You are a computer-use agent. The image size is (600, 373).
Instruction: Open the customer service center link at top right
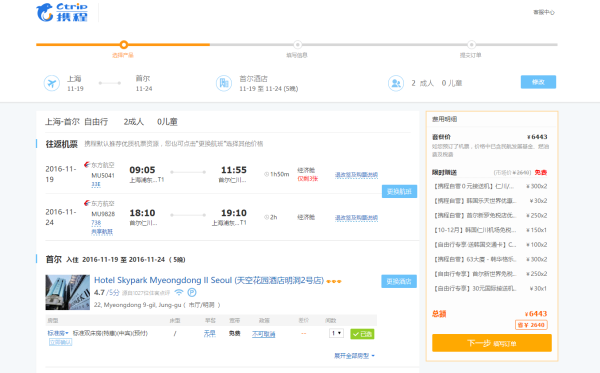pos(544,12)
